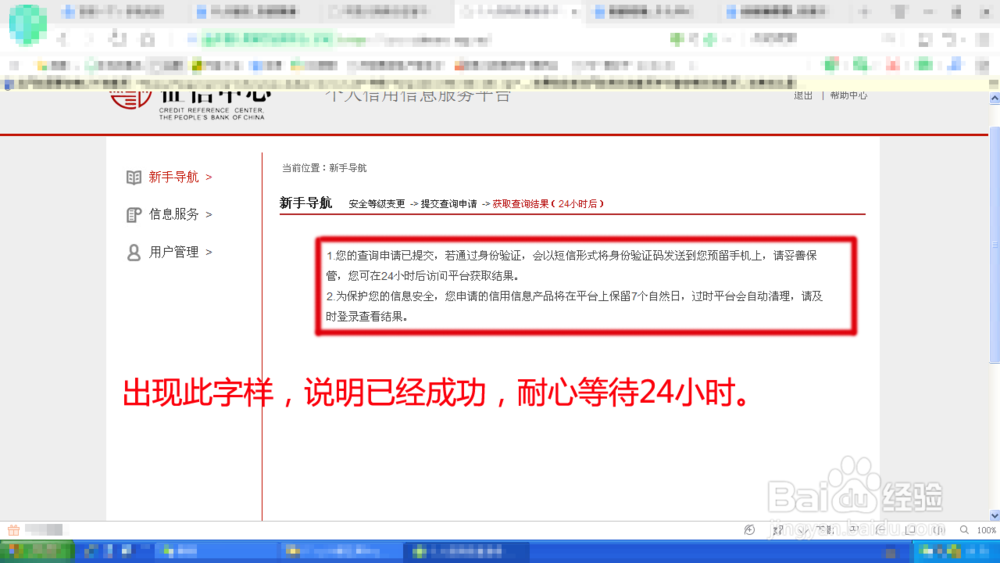Screen dimensions: 1000x563
Task: Click the Windows Start button
Action: [37, 551]
